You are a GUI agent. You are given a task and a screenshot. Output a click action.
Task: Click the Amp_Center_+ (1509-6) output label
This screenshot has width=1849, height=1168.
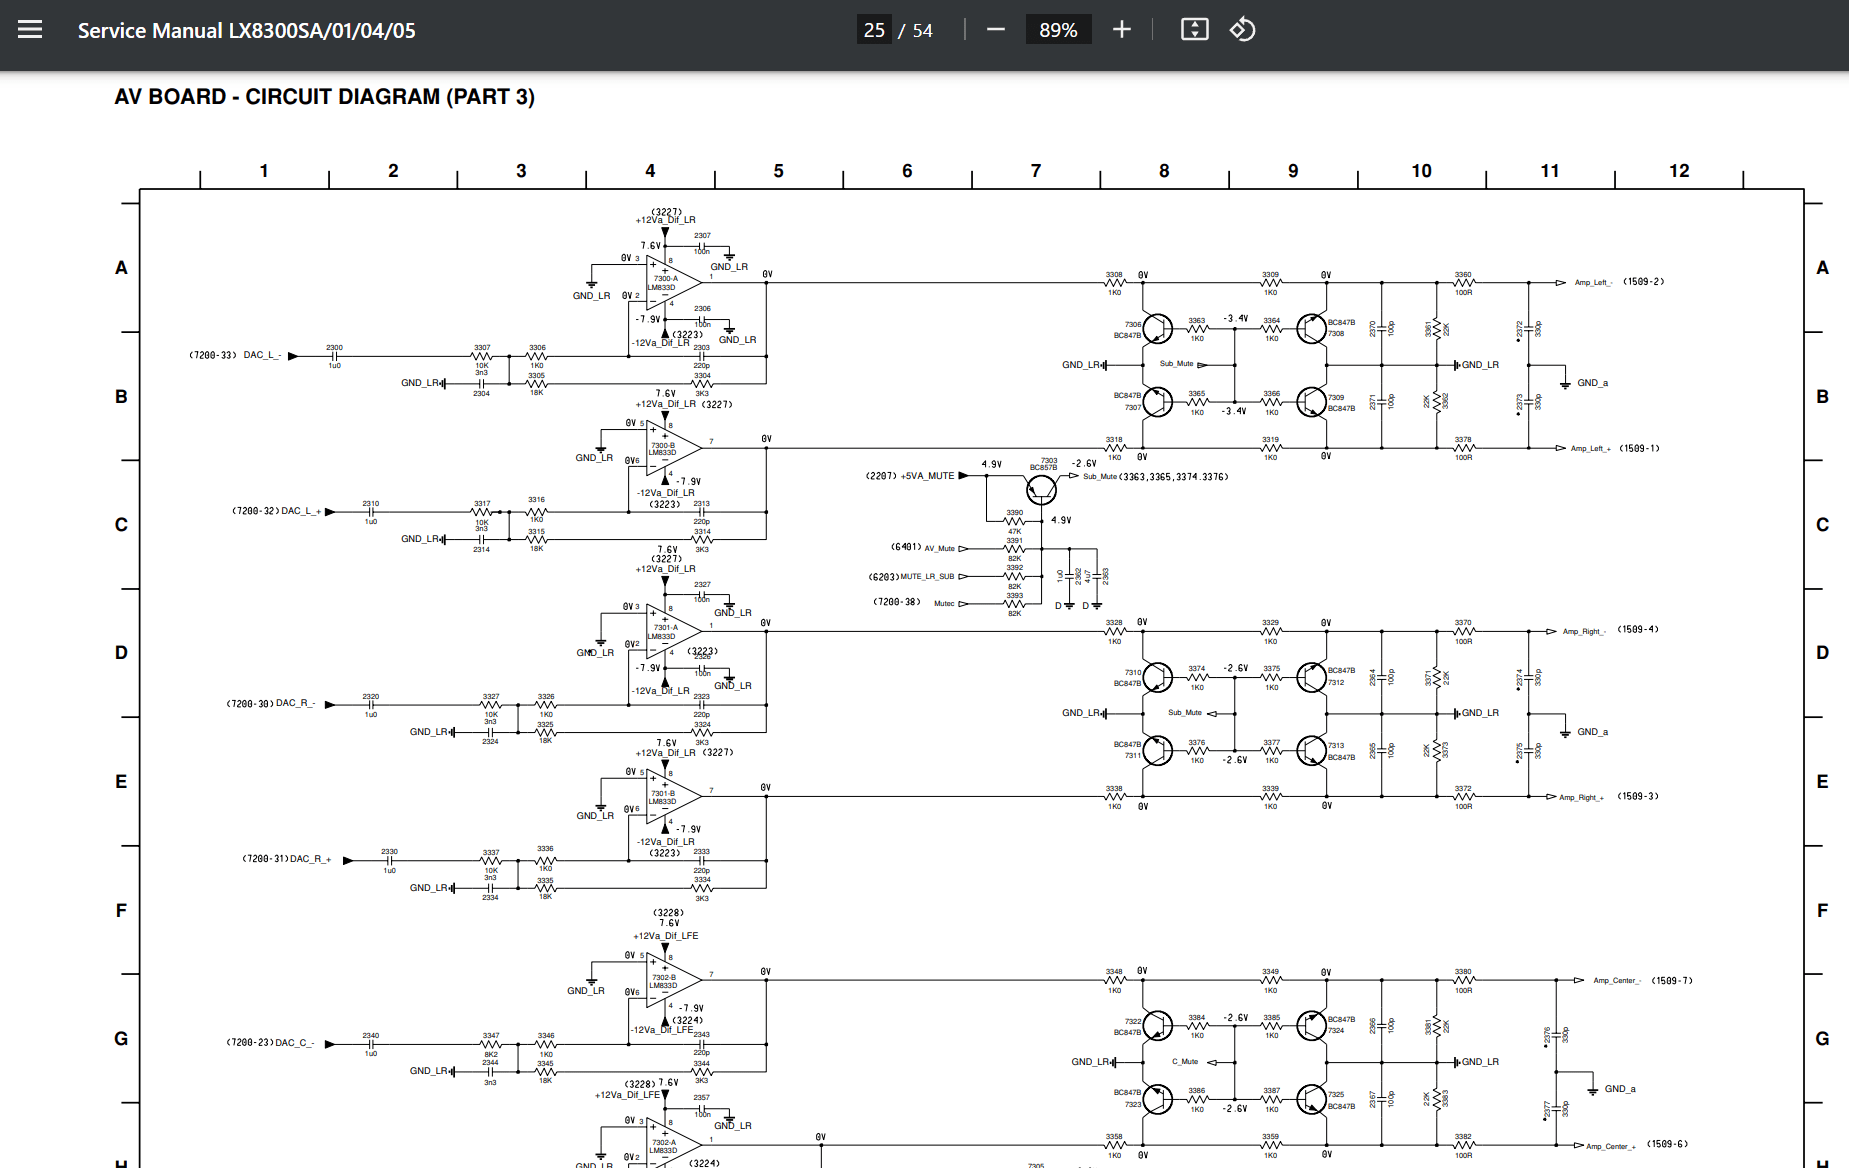(1638, 1145)
